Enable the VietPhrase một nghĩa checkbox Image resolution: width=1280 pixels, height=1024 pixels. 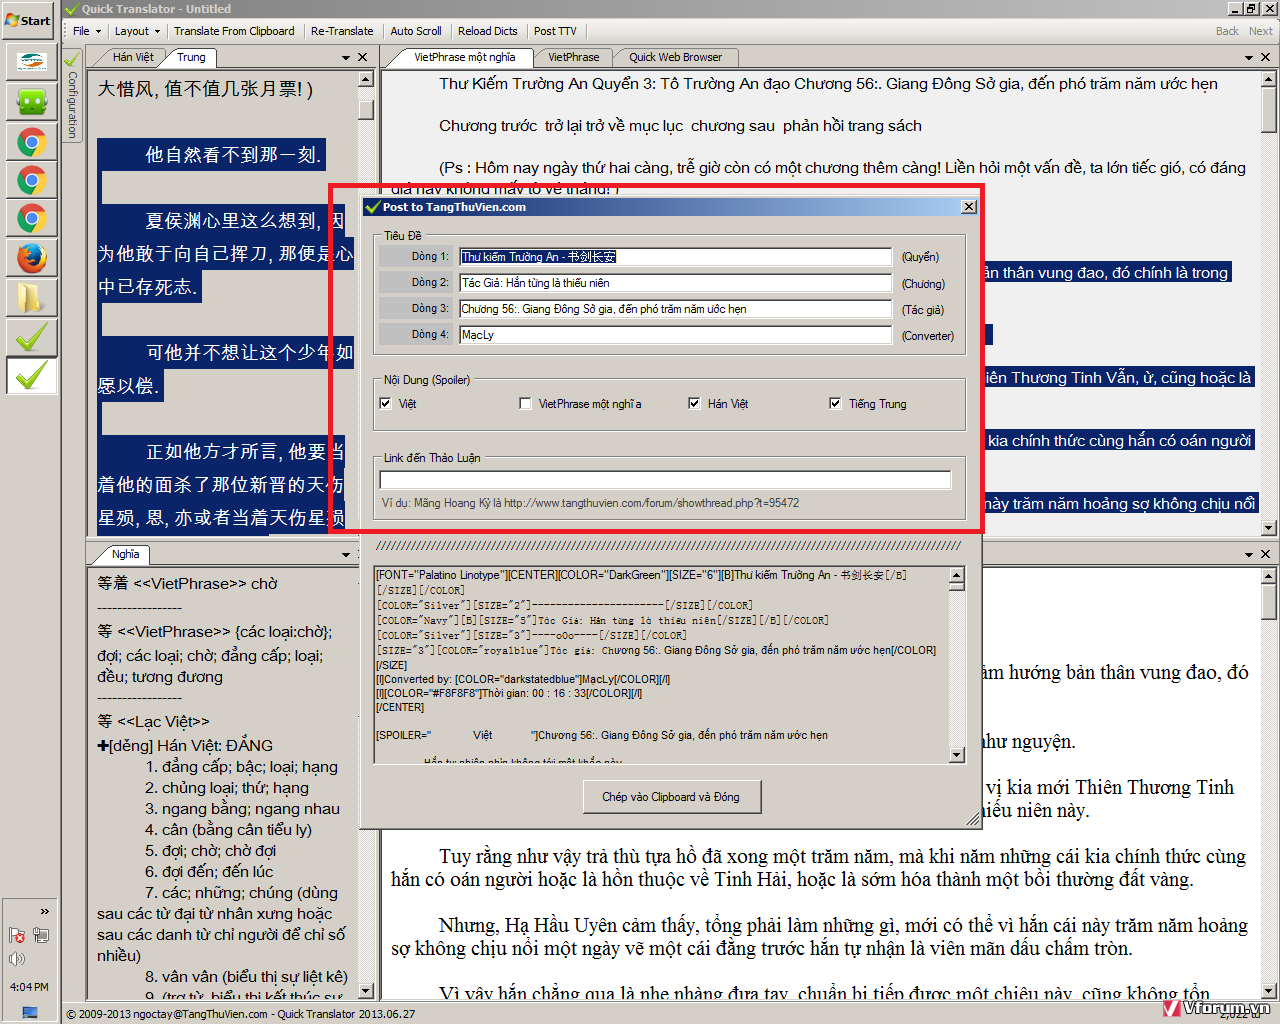pos(525,404)
